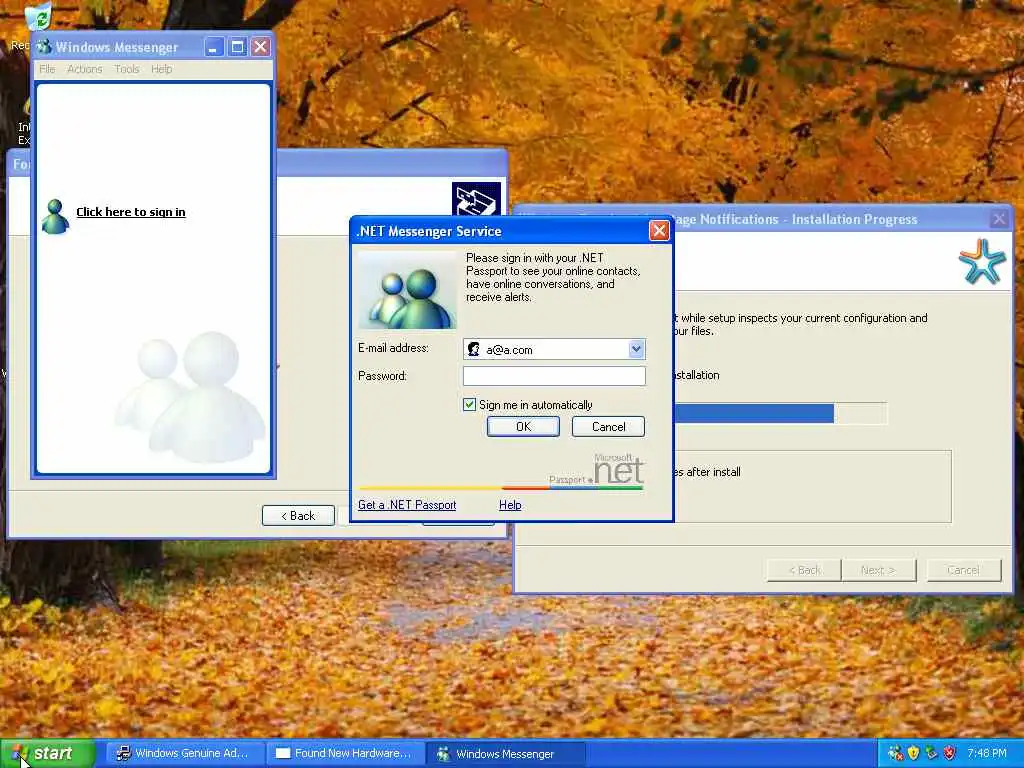Open the Messenger tray icon with red X
1024x768 pixels.
[895, 753]
